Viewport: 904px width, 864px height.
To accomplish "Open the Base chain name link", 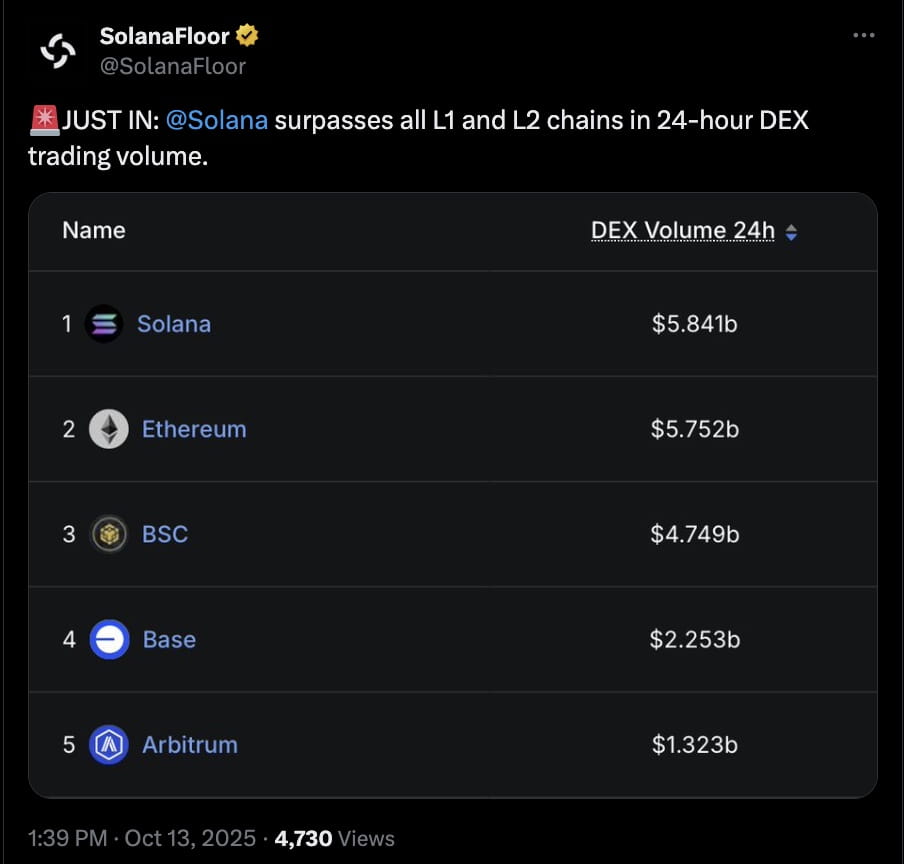I will [169, 639].
